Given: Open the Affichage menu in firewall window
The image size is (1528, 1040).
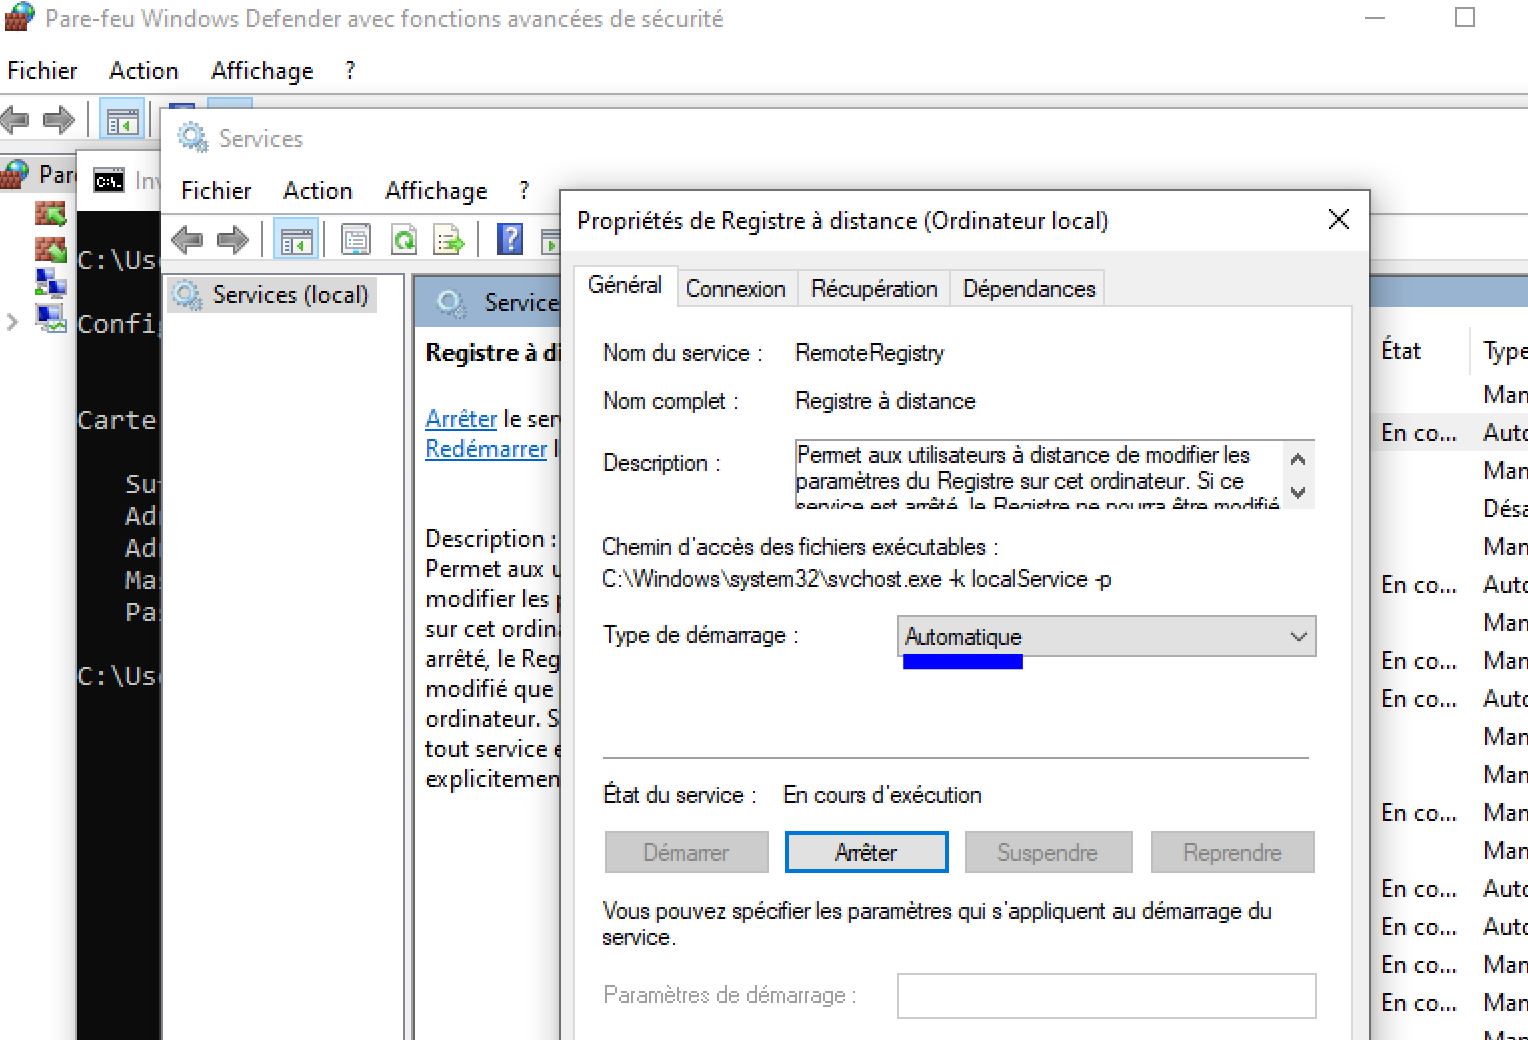Looking at the screenshot, I should tap(262, 71).
